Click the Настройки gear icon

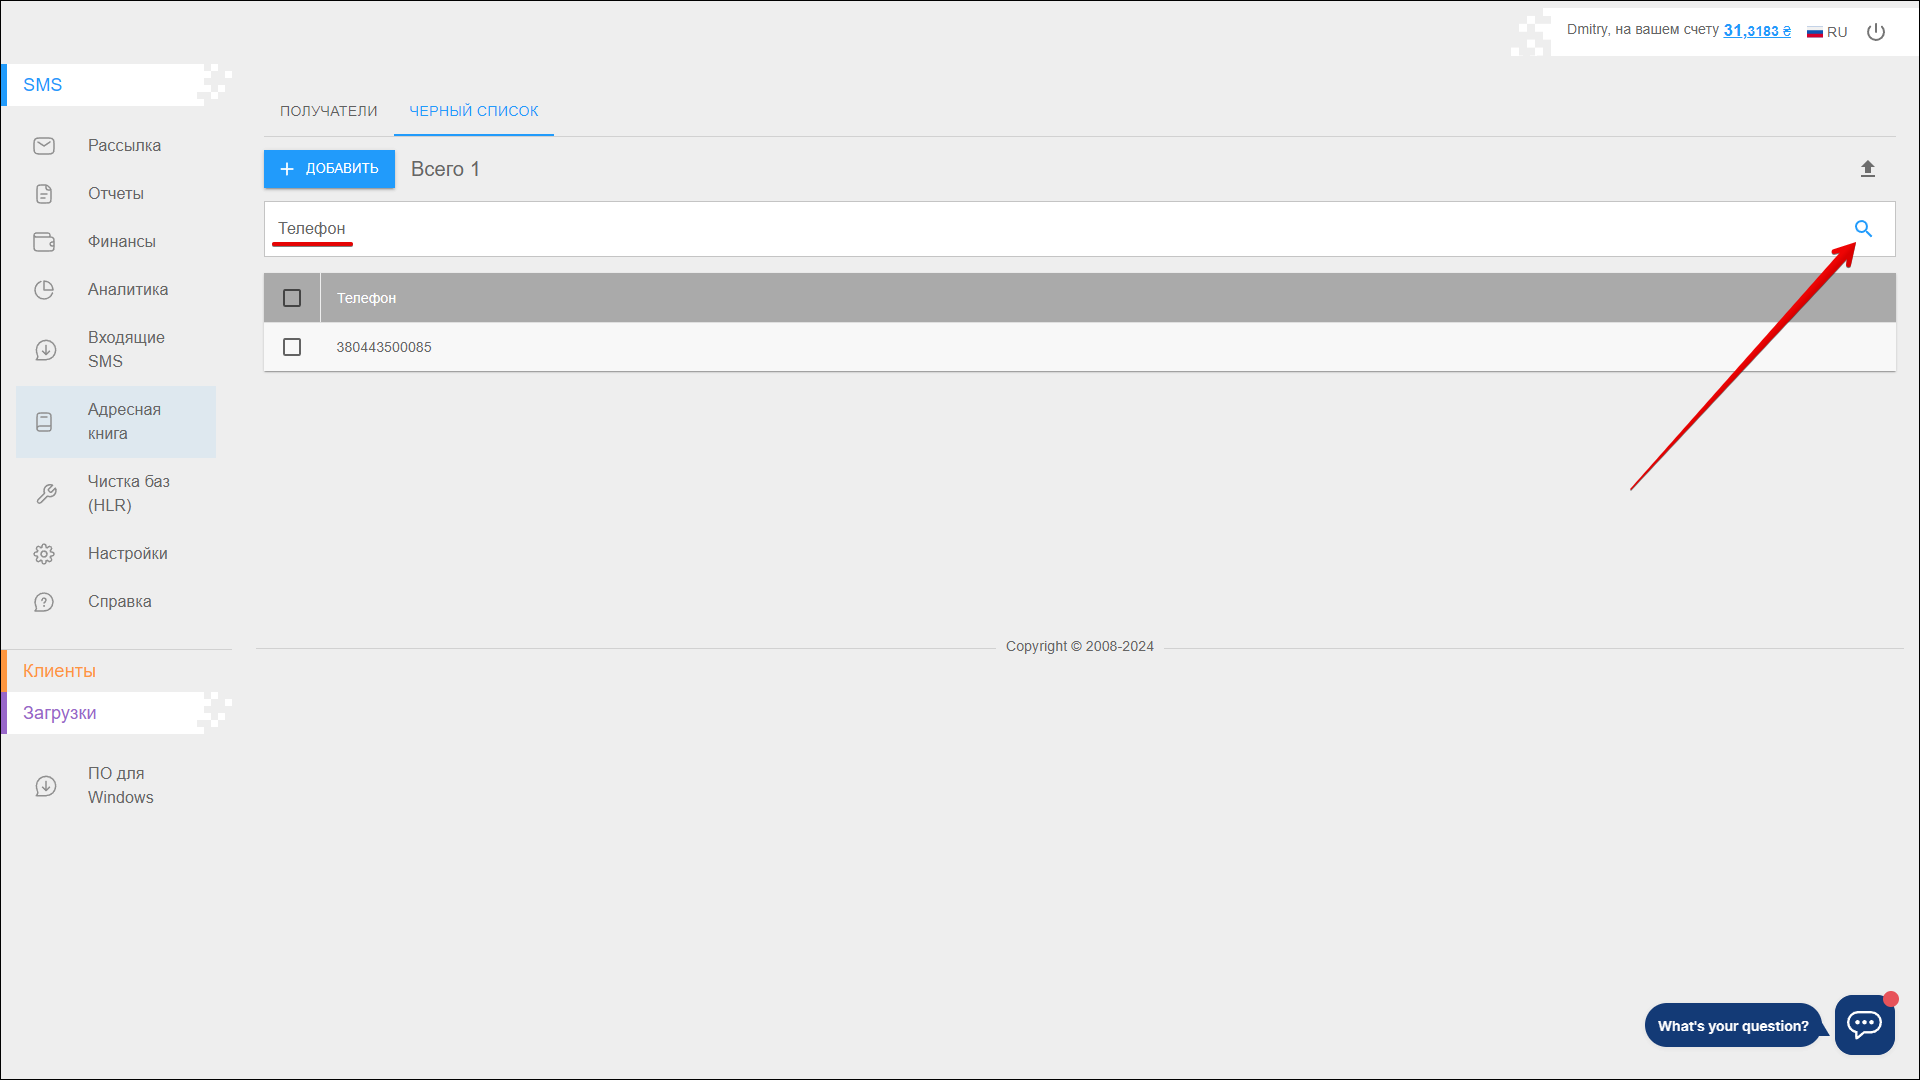click(x=44, y=554)
